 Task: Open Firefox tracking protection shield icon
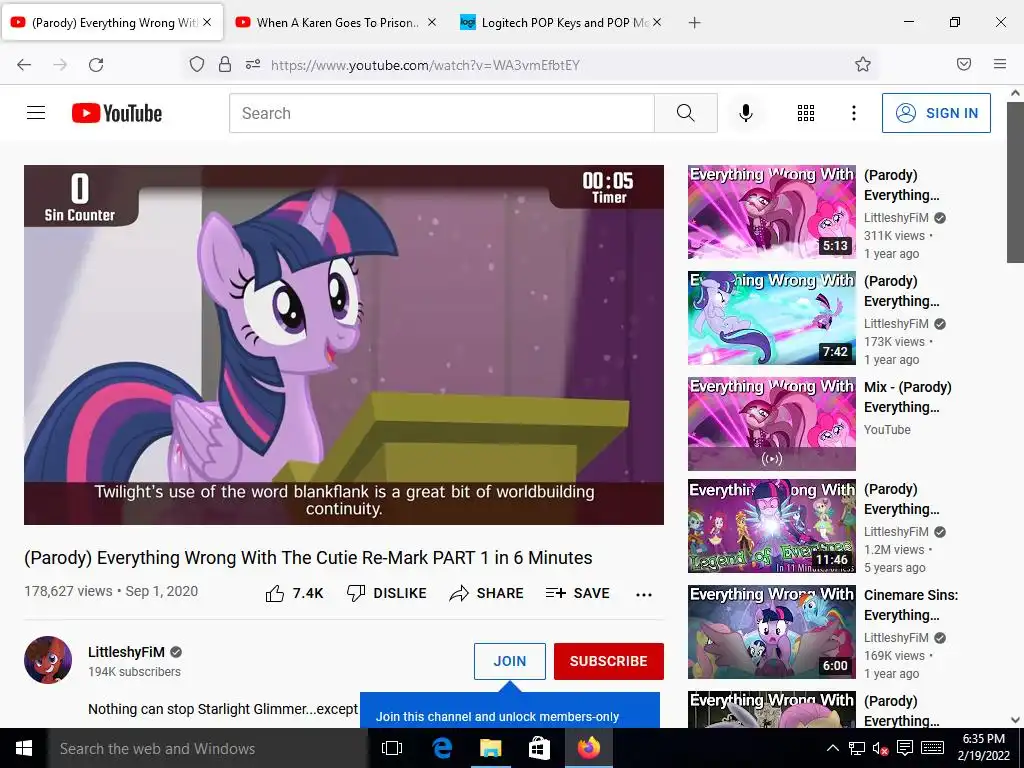[x=197, y=64]
